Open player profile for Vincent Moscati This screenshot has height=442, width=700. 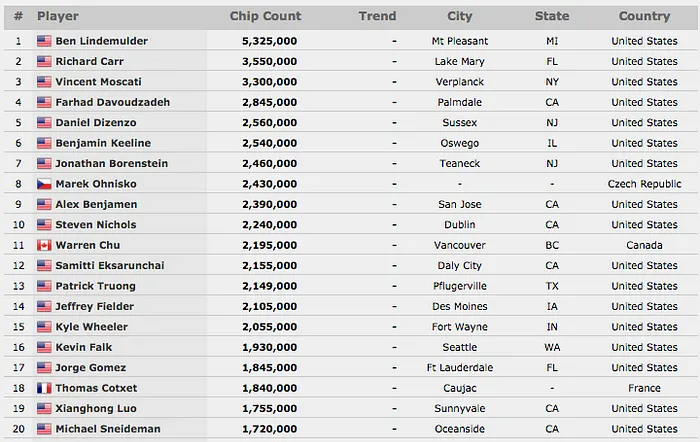tap(98, 82)
